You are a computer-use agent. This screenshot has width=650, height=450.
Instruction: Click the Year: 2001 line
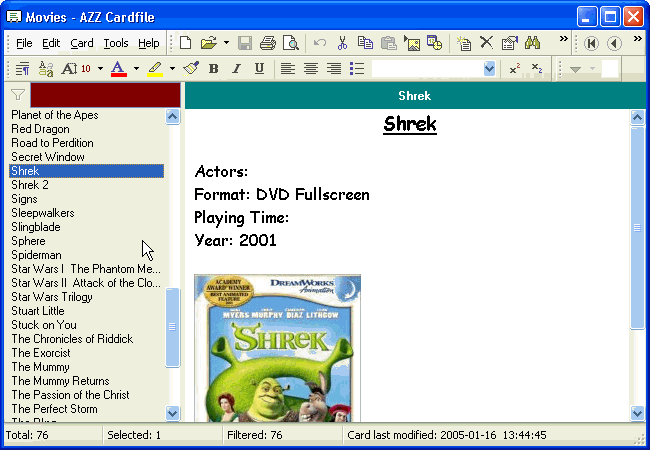235,240
